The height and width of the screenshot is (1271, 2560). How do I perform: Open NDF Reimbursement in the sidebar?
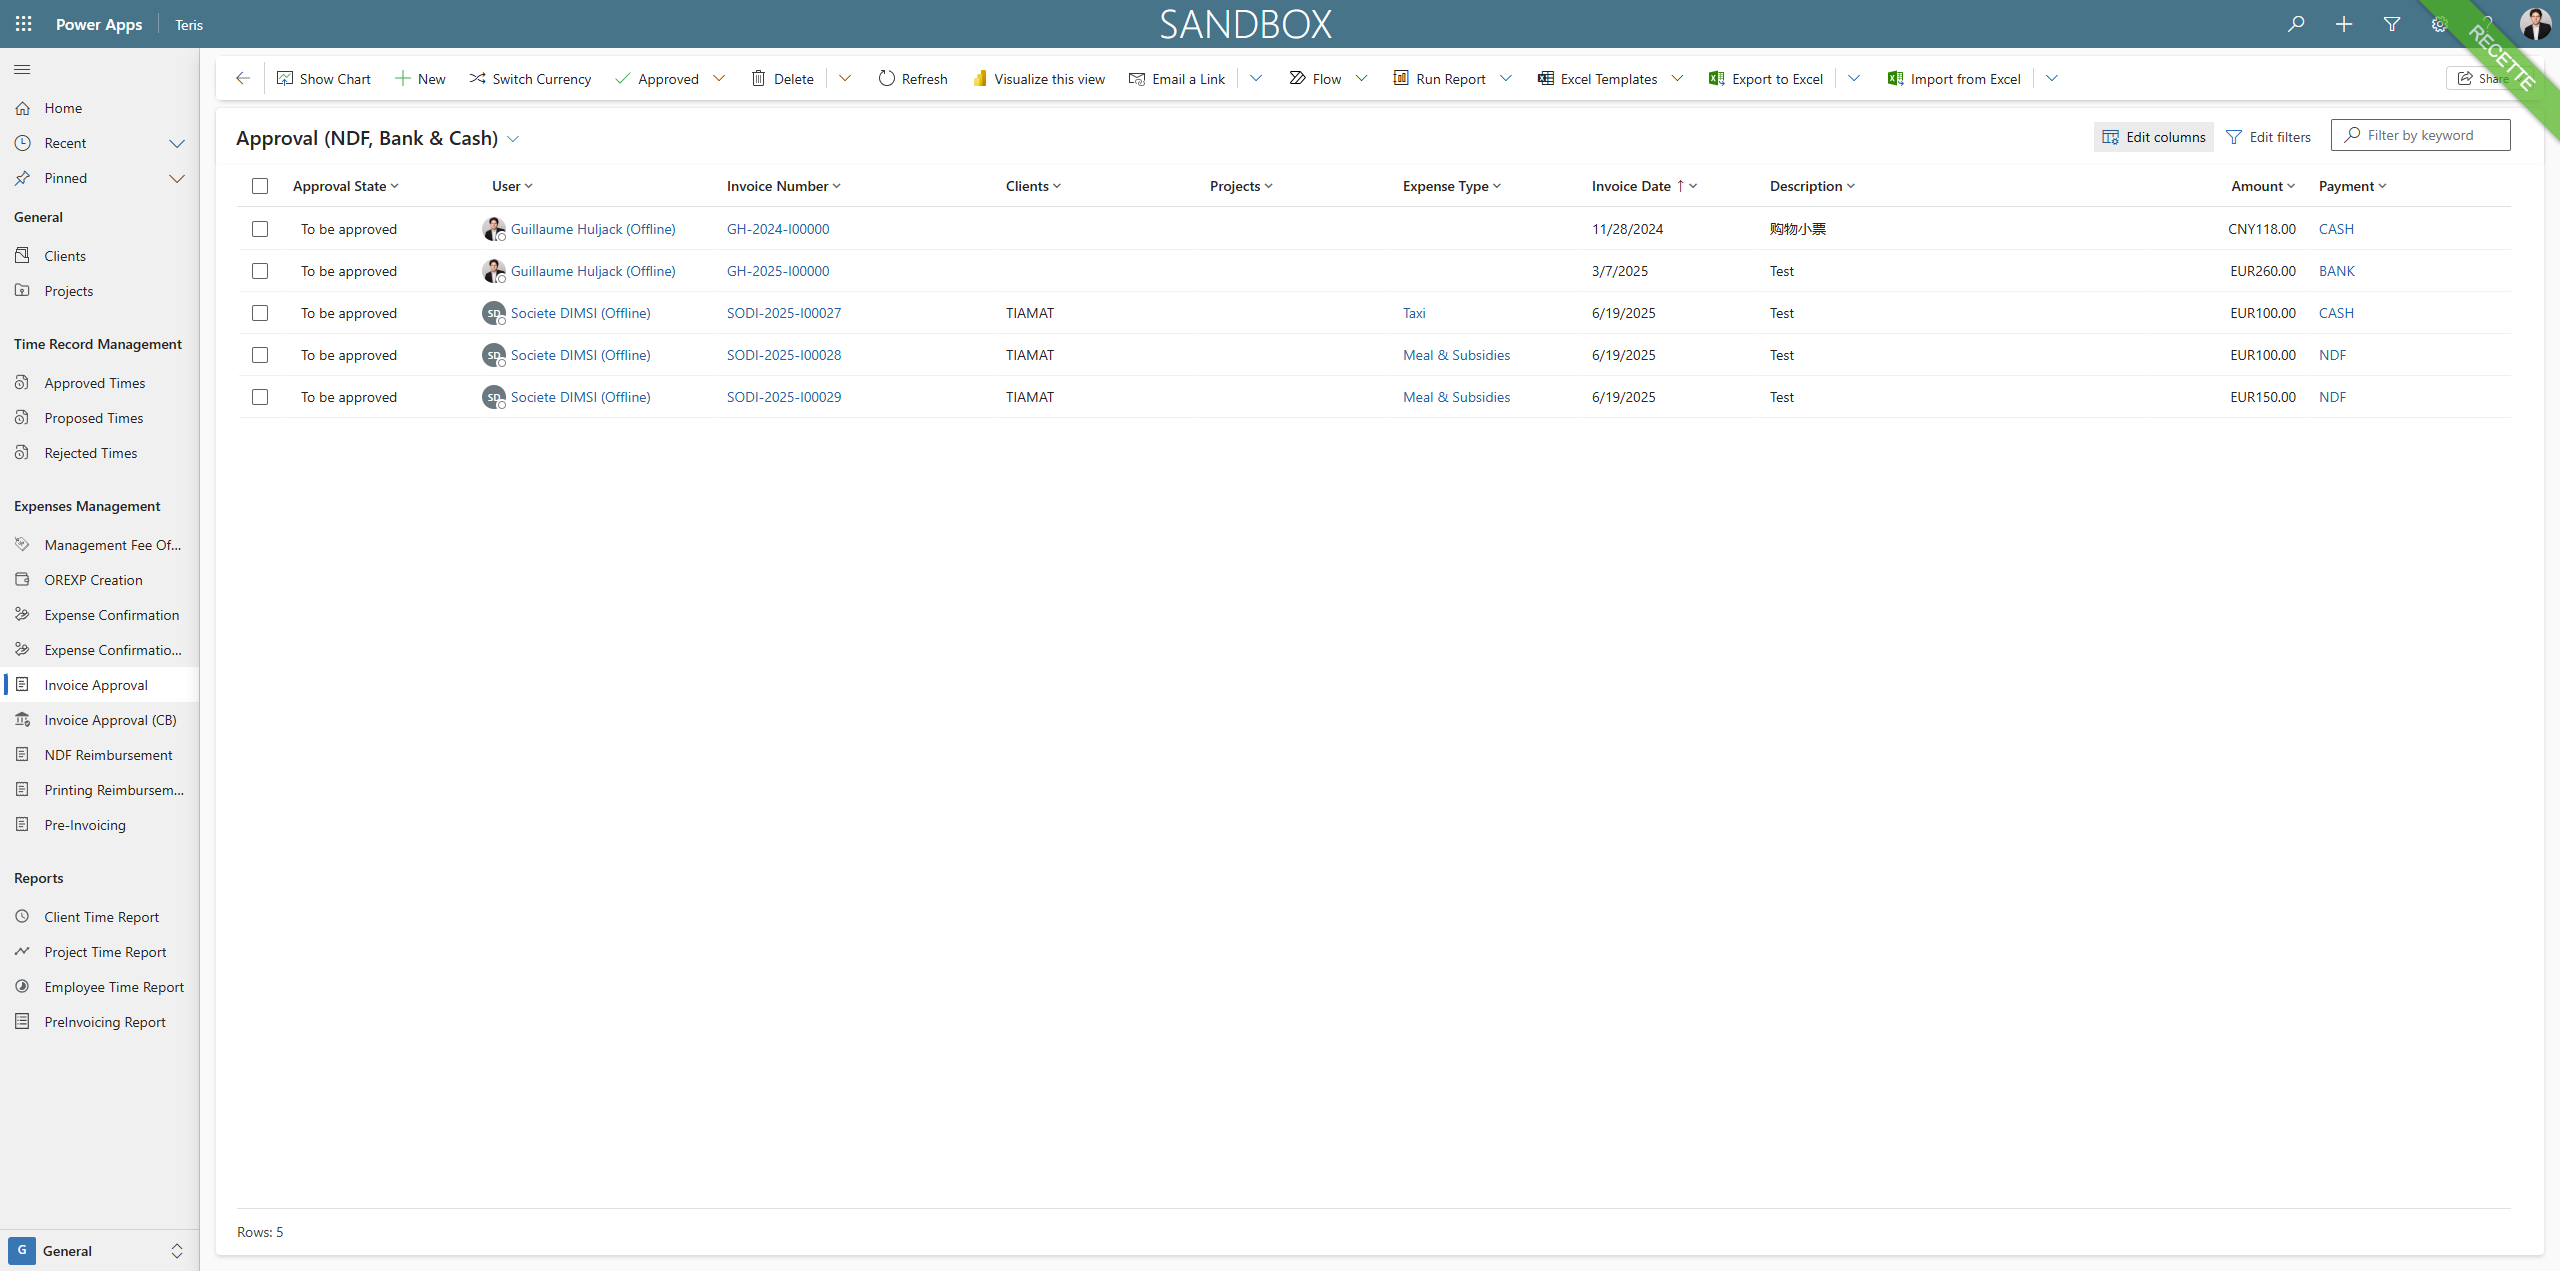(100, 755)
